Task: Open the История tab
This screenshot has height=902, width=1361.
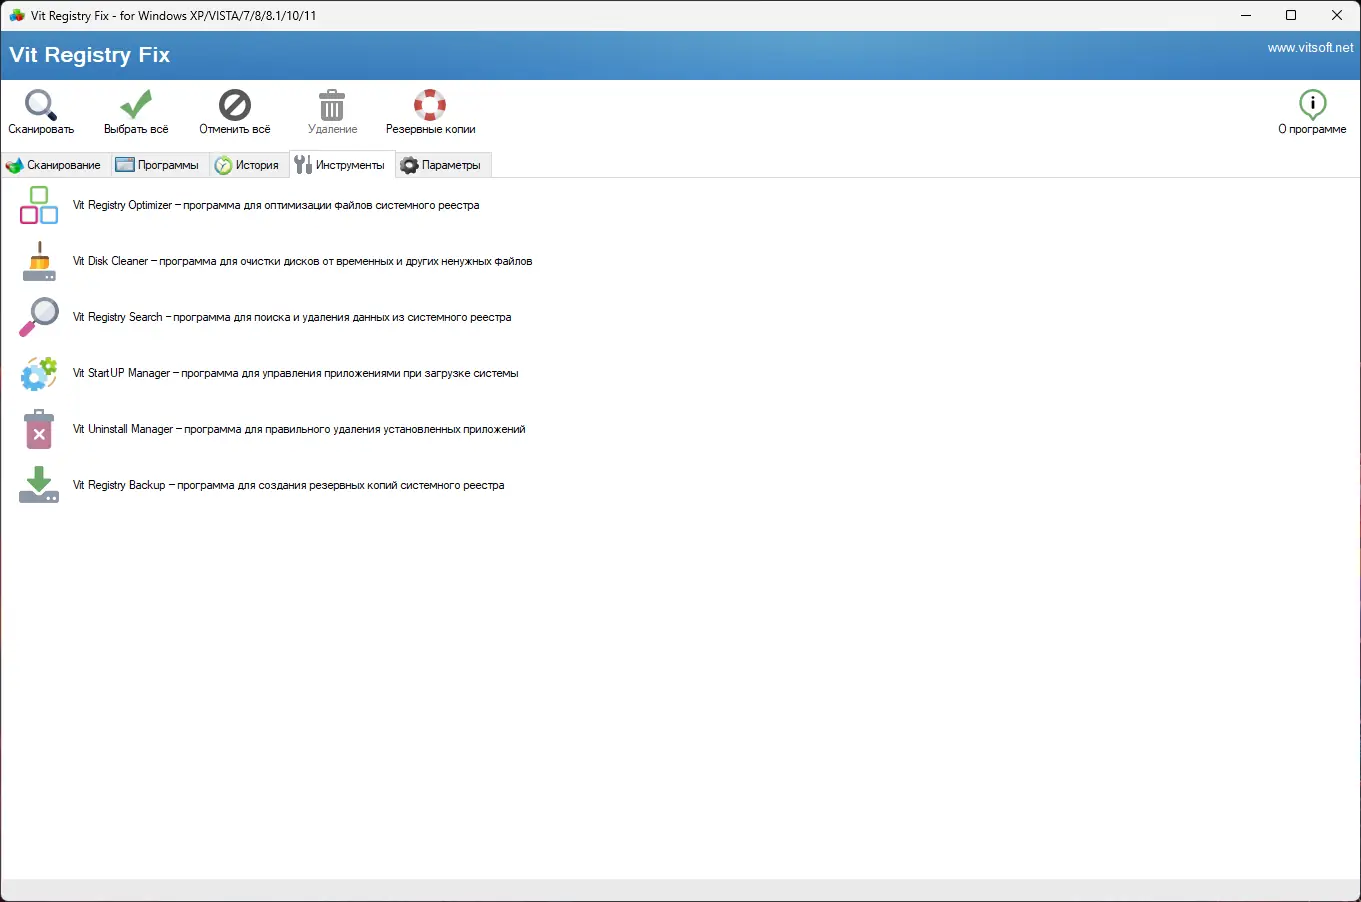Action: [247, 165]
